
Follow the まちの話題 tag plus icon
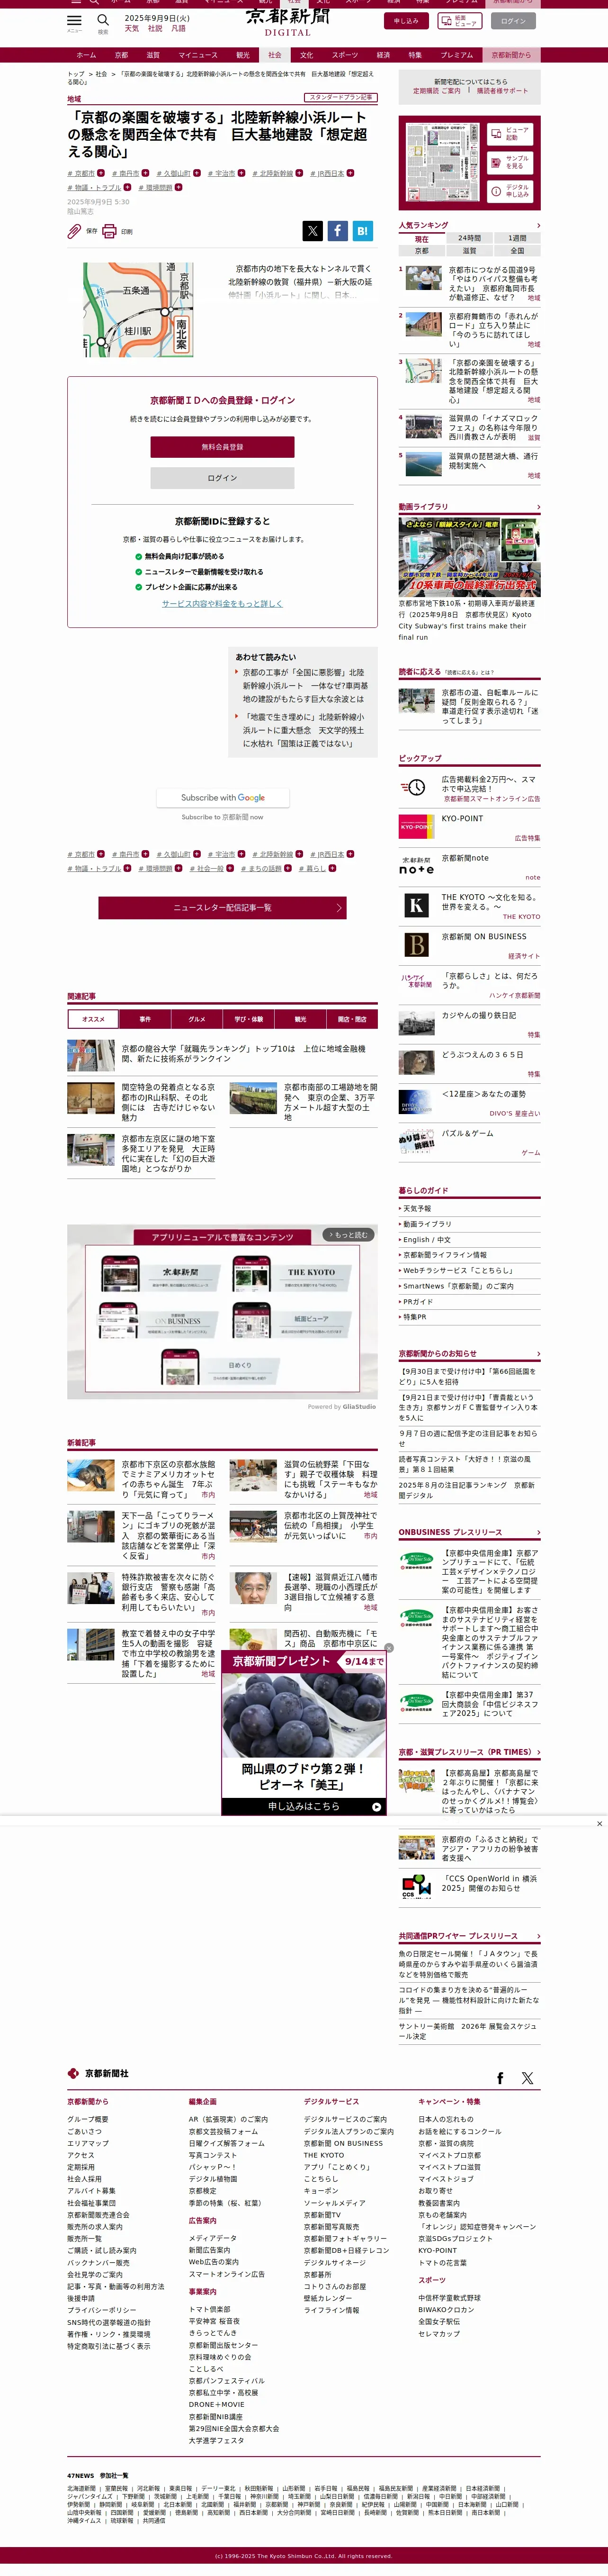(287, 869)
